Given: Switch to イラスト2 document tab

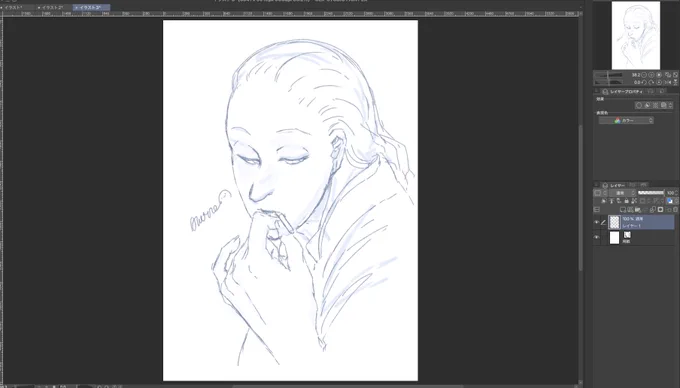Looking at the screenshot, I should tap(53, 7).
